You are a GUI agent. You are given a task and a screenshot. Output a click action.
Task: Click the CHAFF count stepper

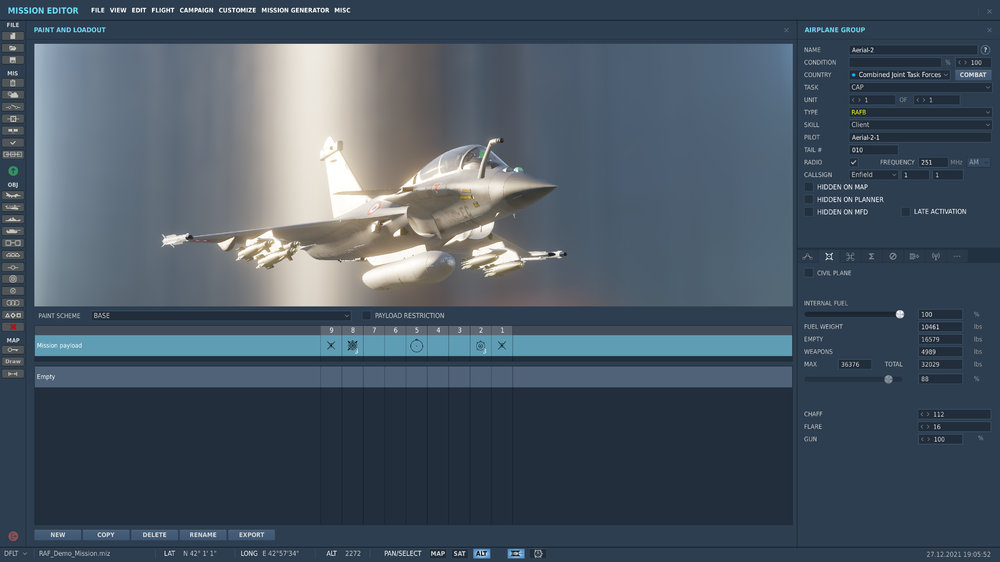925,415
